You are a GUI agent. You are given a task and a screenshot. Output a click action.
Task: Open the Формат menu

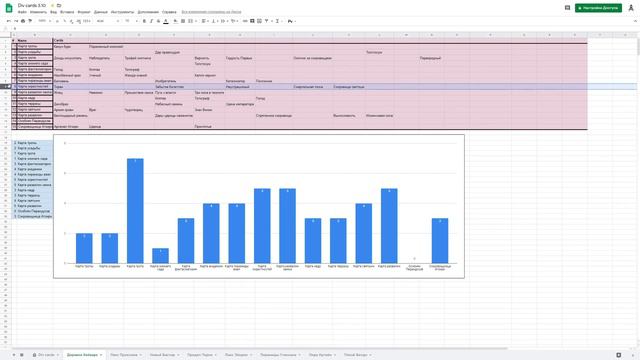tap(84, 12)
